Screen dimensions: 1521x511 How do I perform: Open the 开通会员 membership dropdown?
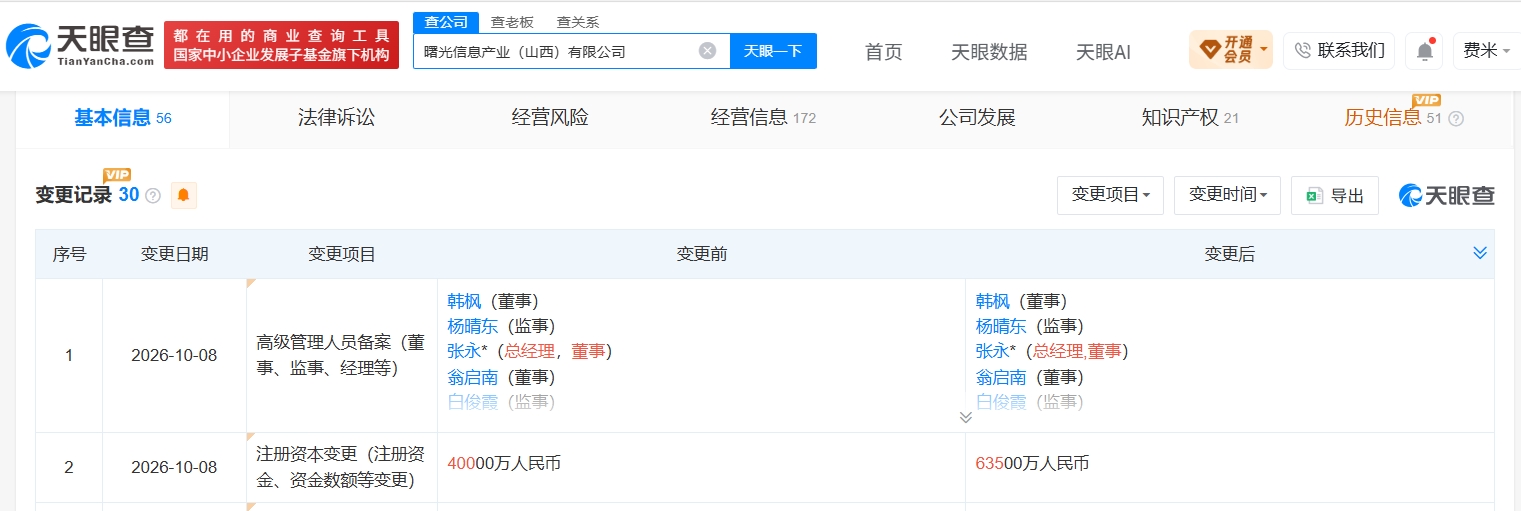(1231, 49)
